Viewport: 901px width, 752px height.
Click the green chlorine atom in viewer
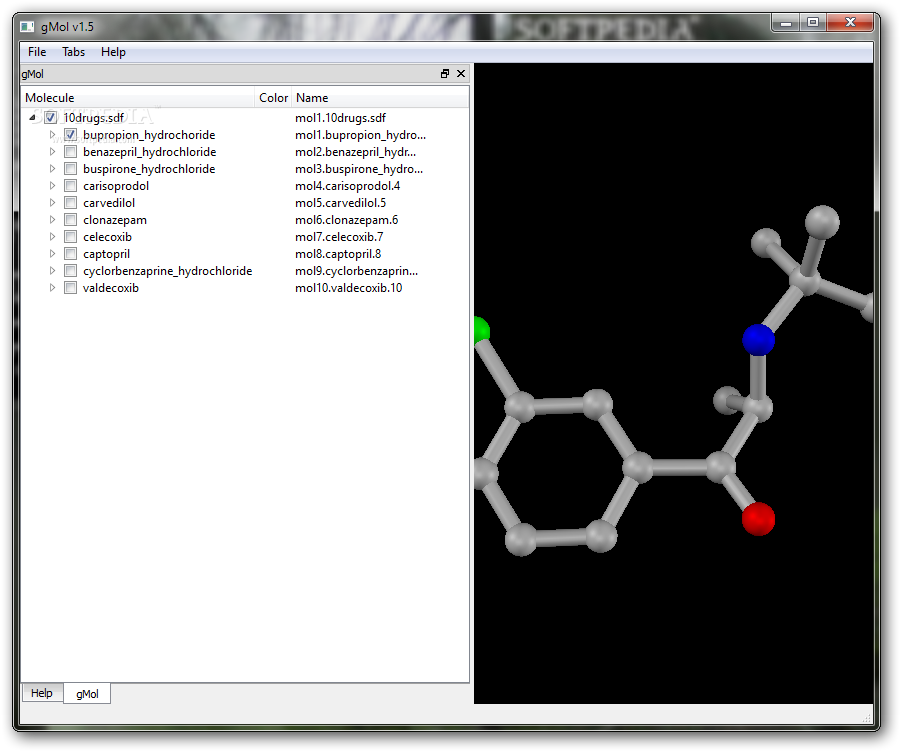click(482, 331)
